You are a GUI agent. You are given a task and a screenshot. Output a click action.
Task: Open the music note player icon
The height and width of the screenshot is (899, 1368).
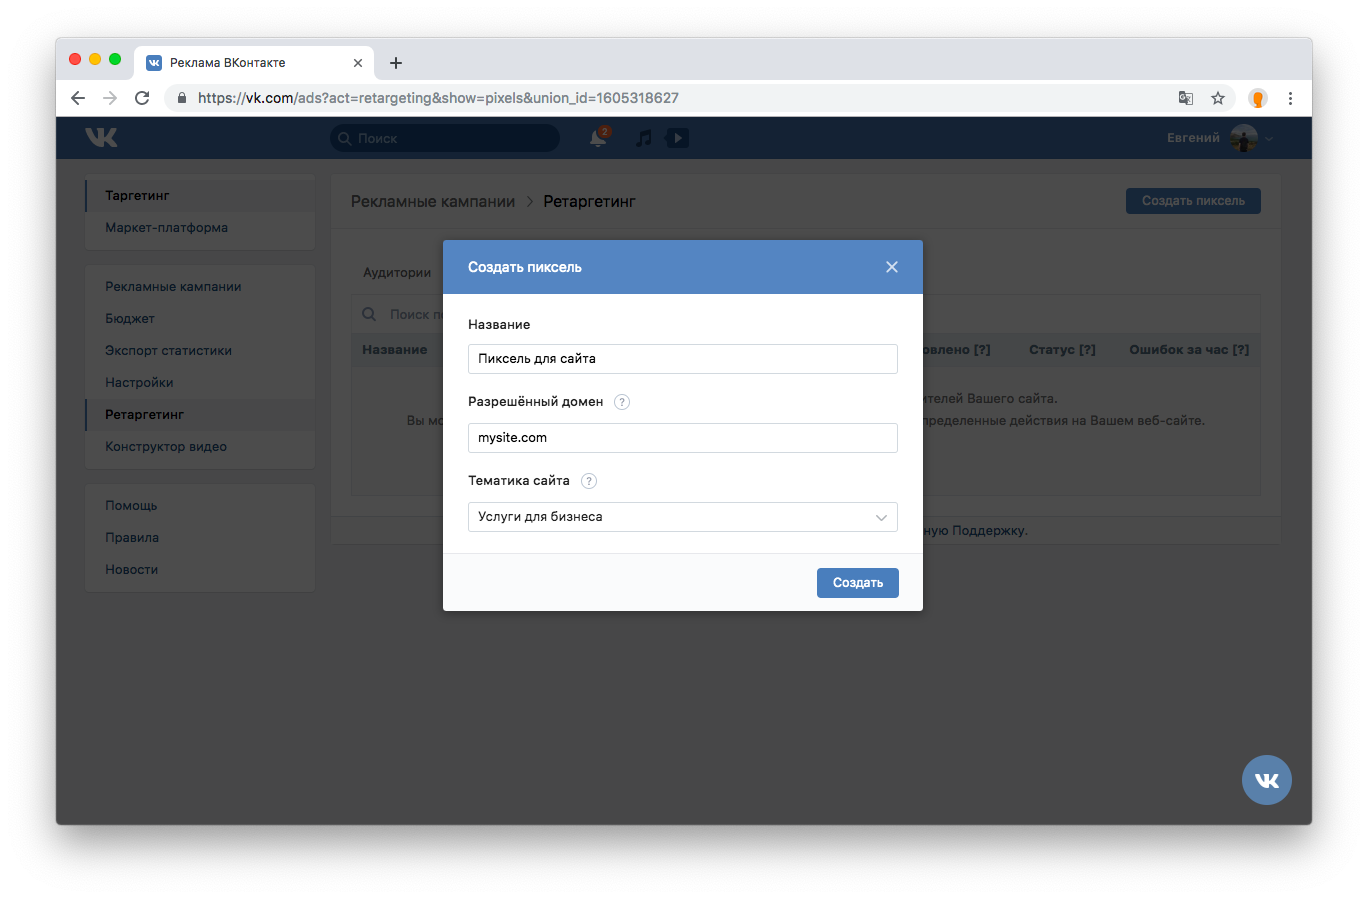tap(644, 138)
